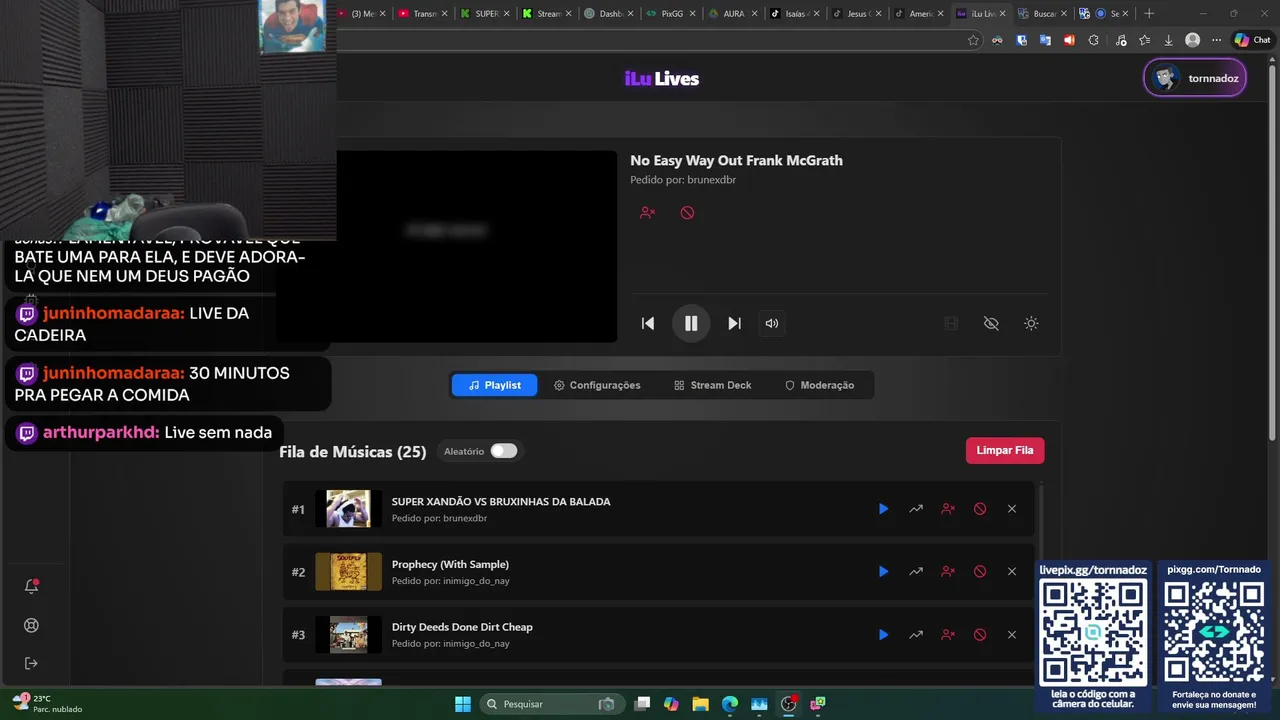Play Prophecy (With Sample) now
The width and height of the screenshot is (1280, 720).
(x=883, y=572)
